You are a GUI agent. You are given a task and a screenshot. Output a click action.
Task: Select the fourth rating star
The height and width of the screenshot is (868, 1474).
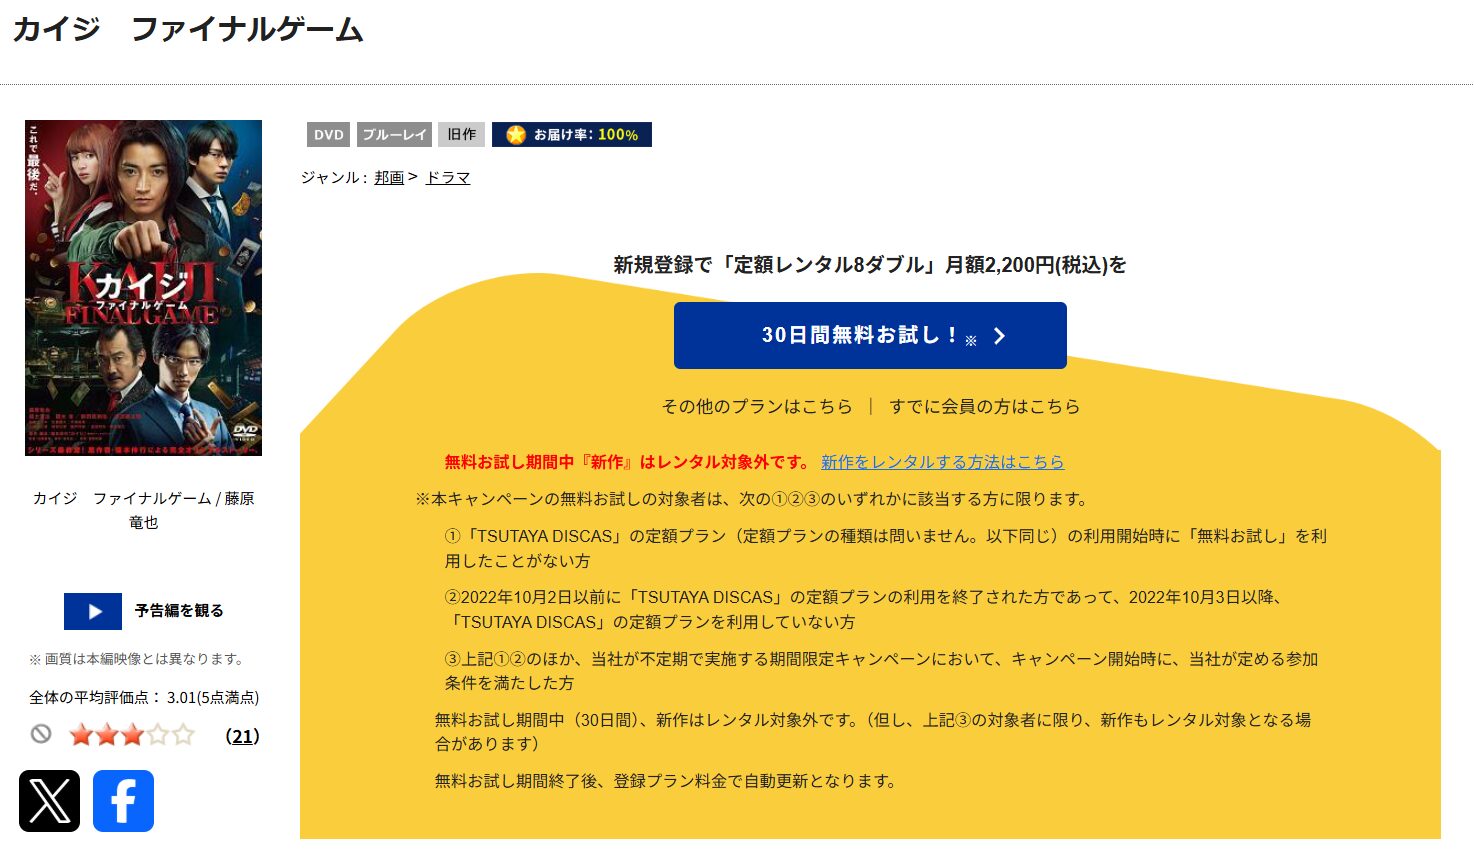pos(159,735)
